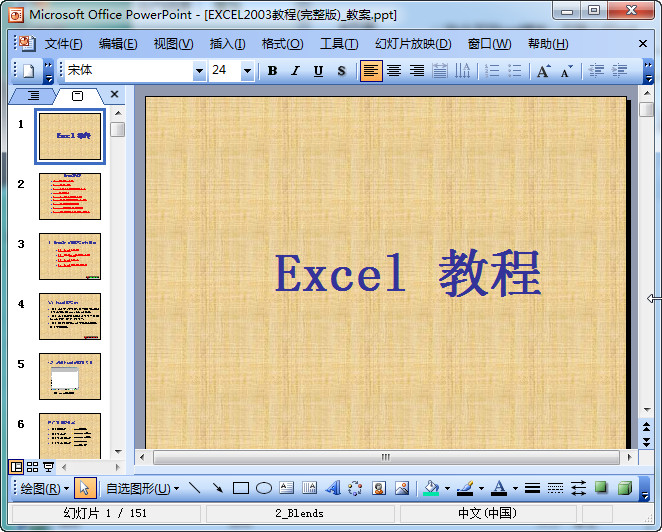Toggle Align Right paragraph button
The width and height of the screenshot is (662, 532).
[417, 71]
